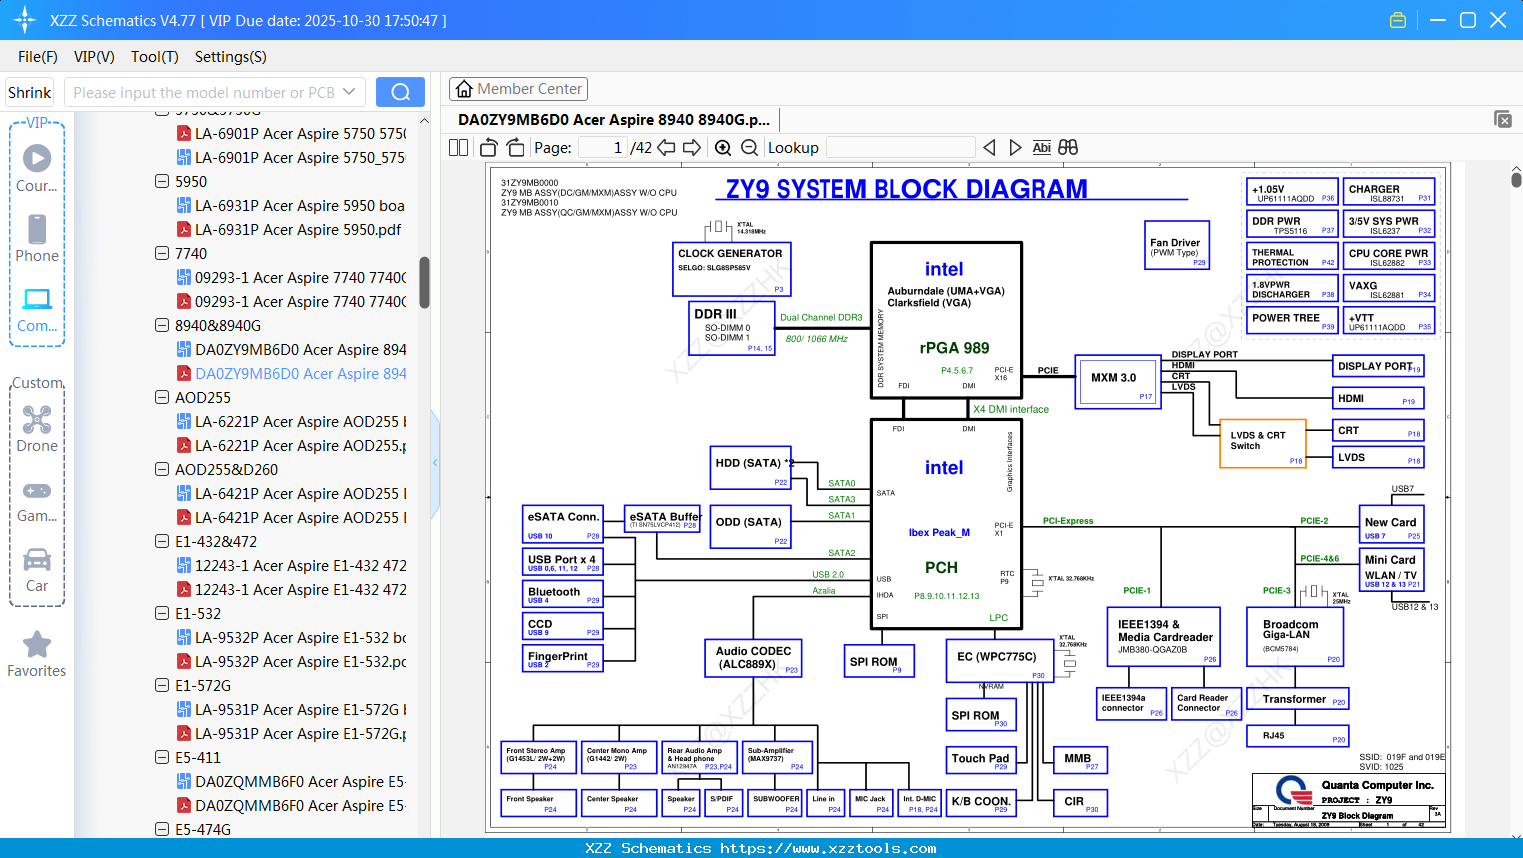
Task: Open the Favorites star section
Action: 37,655
